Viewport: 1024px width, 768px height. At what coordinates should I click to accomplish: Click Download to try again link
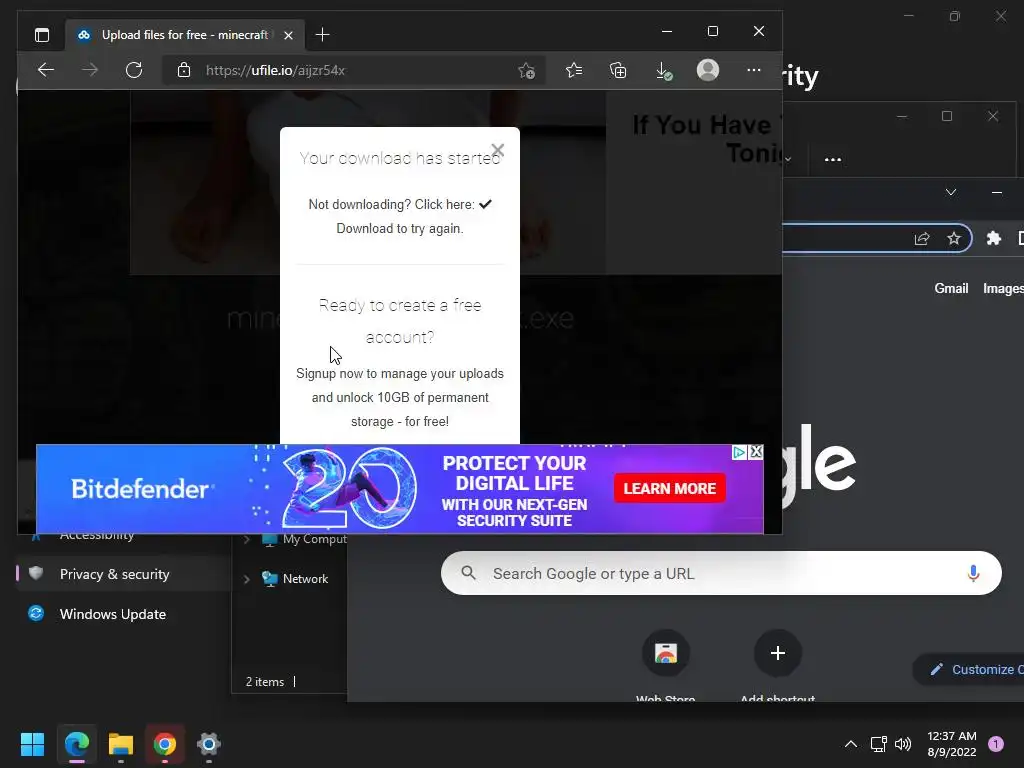click(x=400, y=229)
